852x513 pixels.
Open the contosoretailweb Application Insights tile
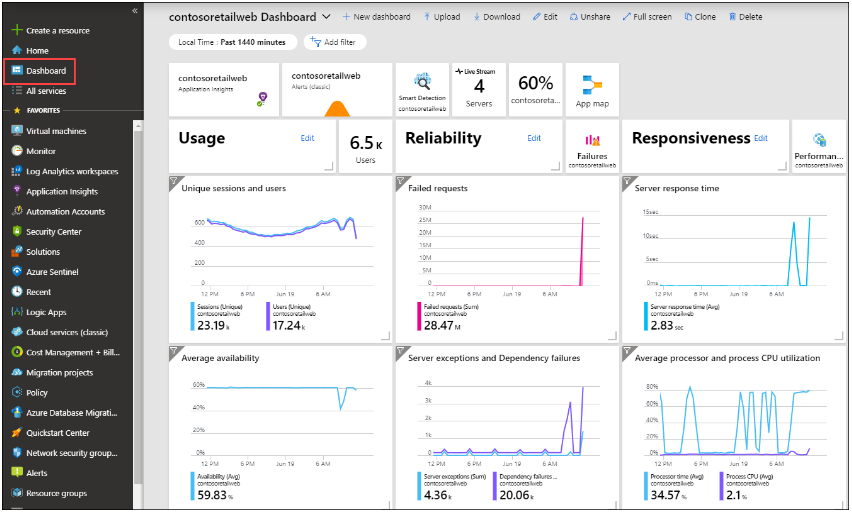(224, 90)
